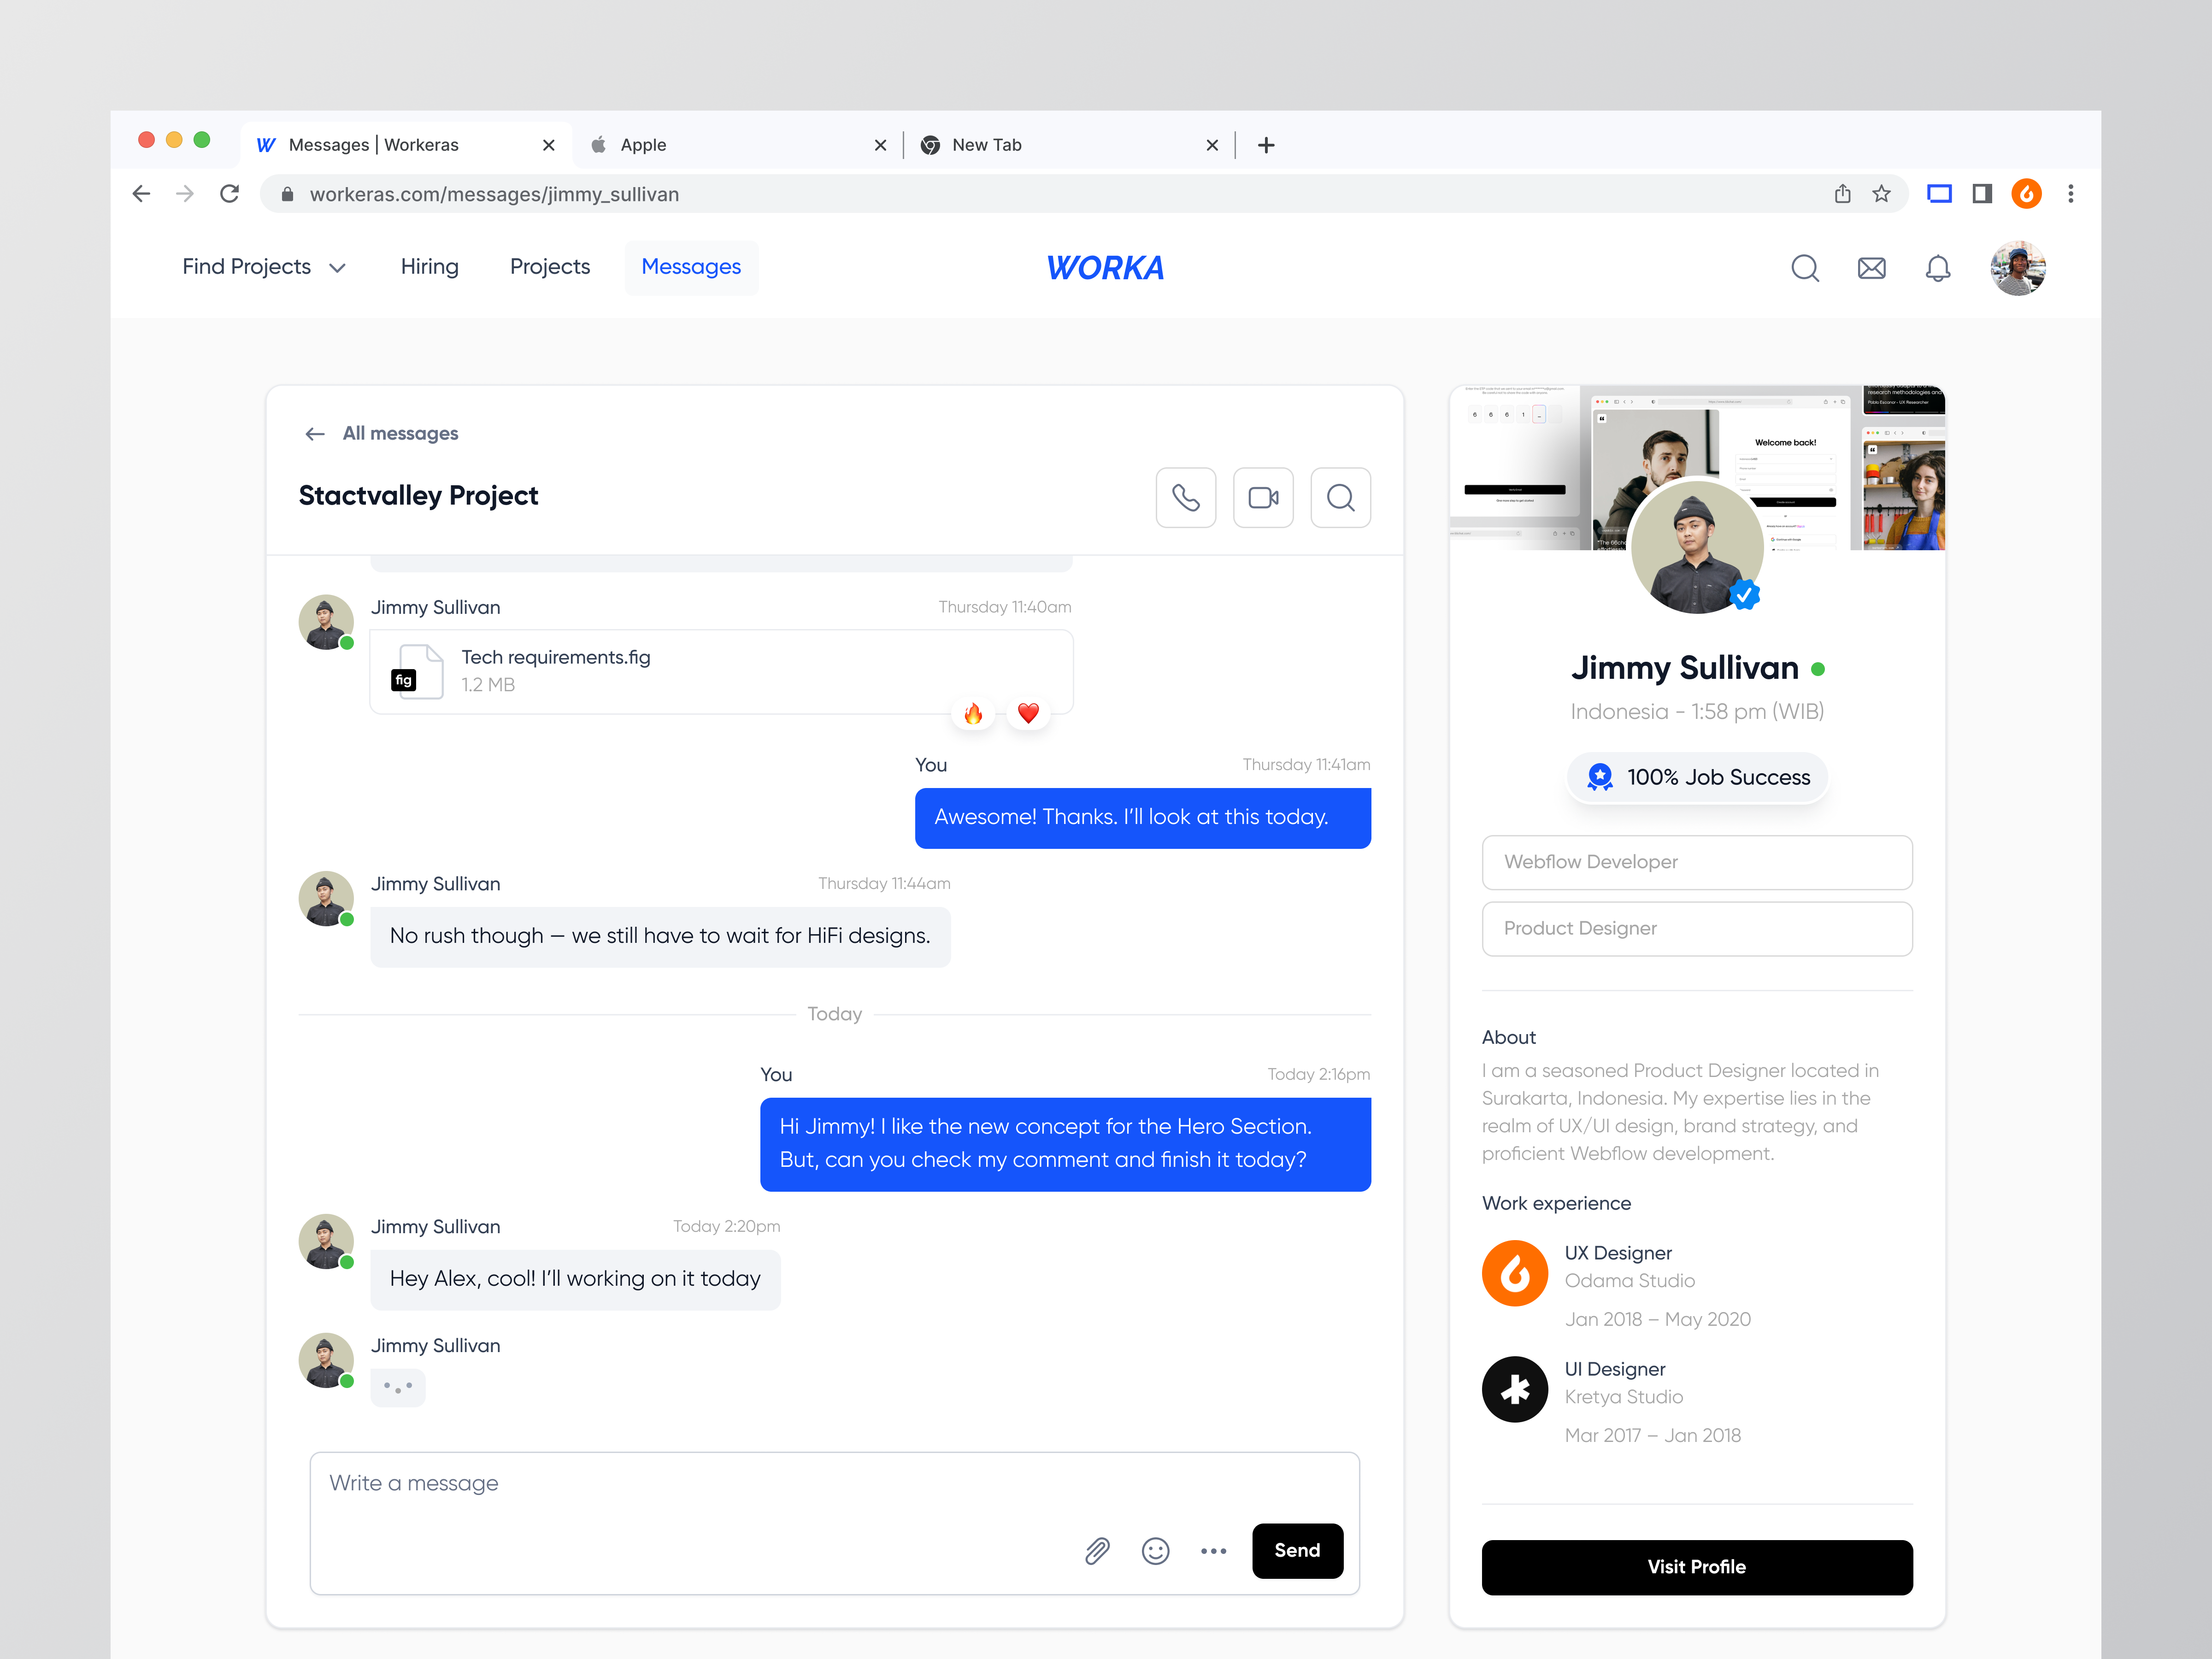Switch to the Messages | Workeras browser tab

tap(405, 145)
